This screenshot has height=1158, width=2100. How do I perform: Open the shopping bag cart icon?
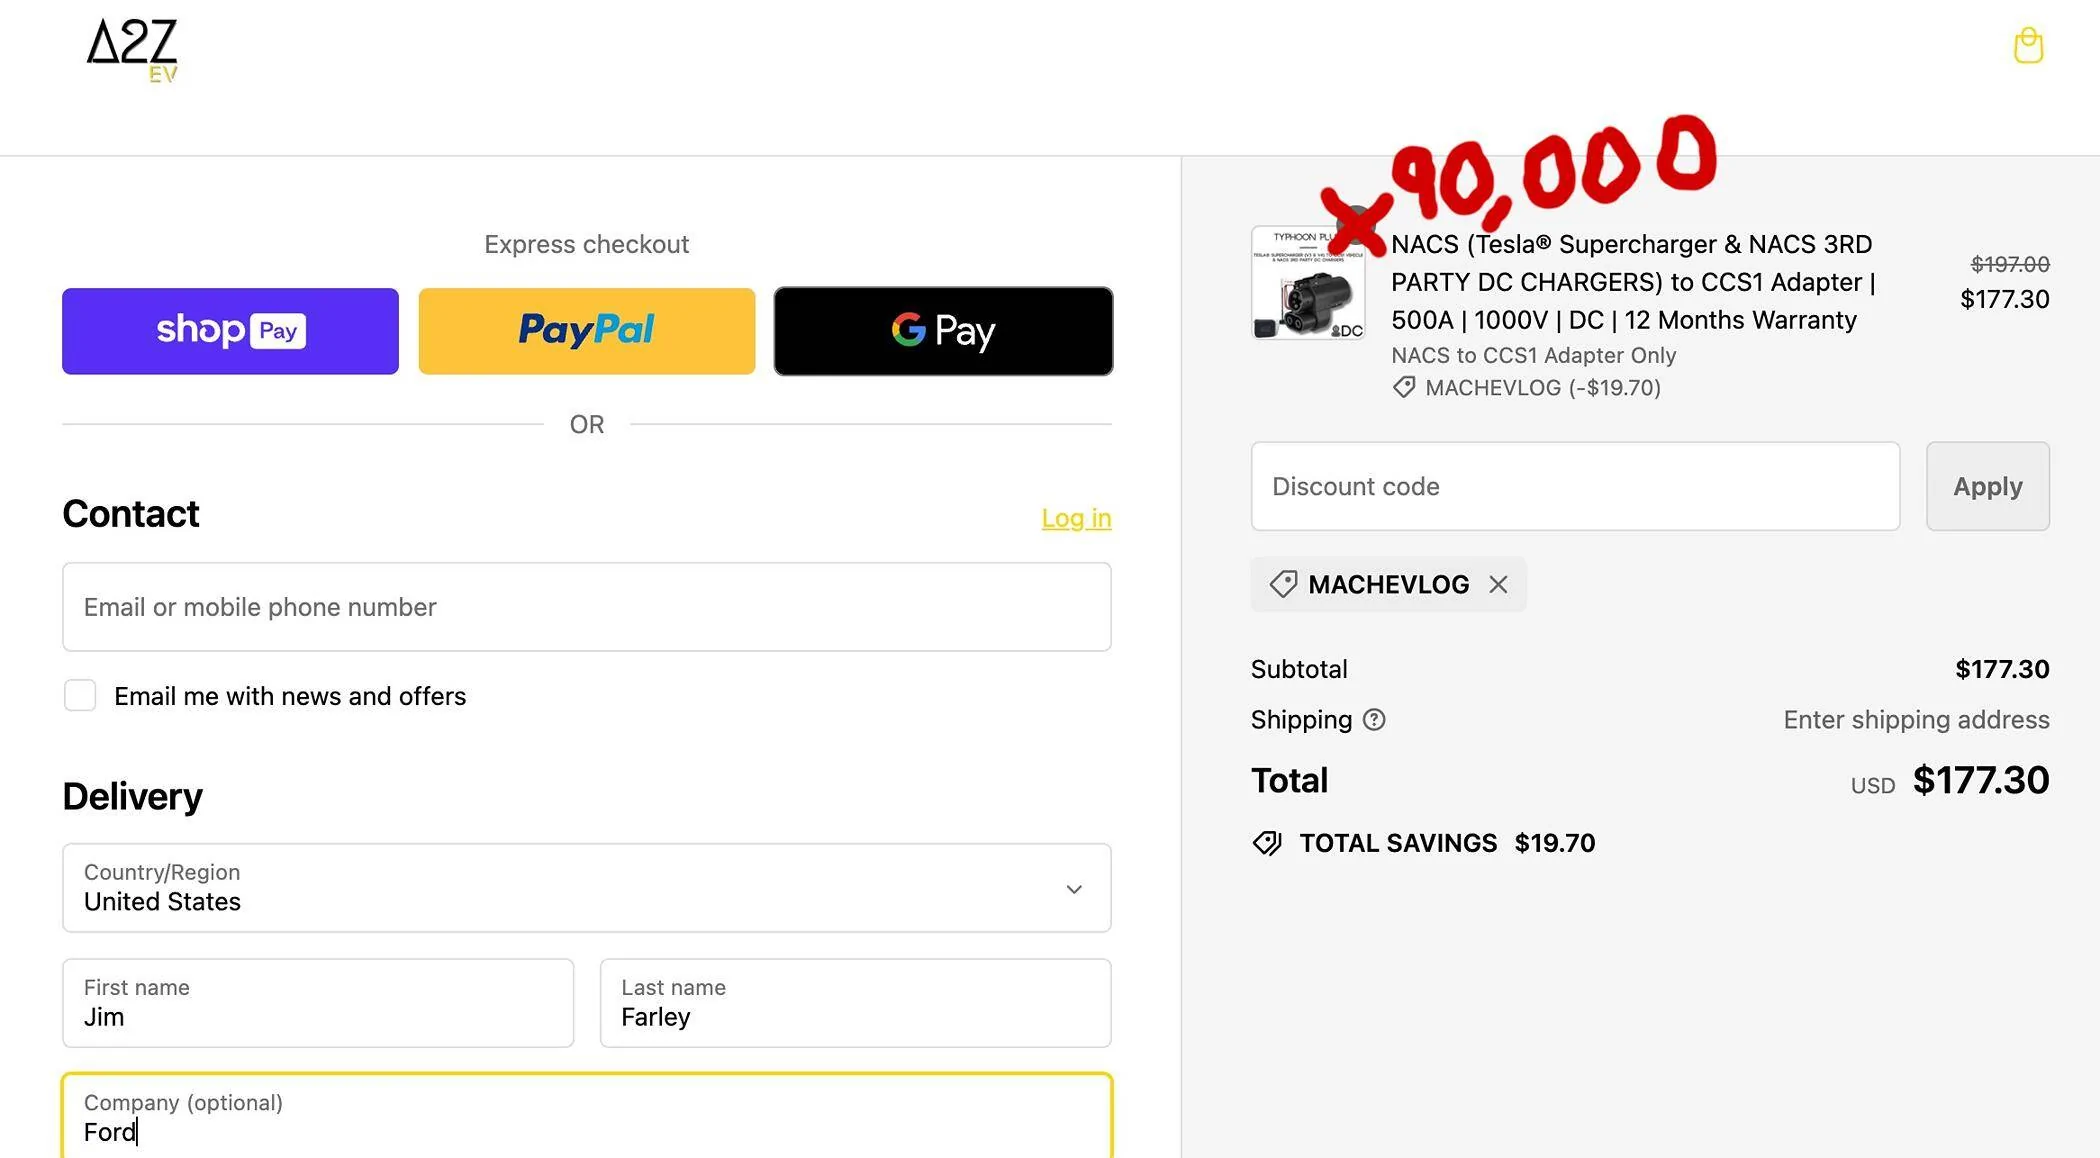tap(2028, 46)
